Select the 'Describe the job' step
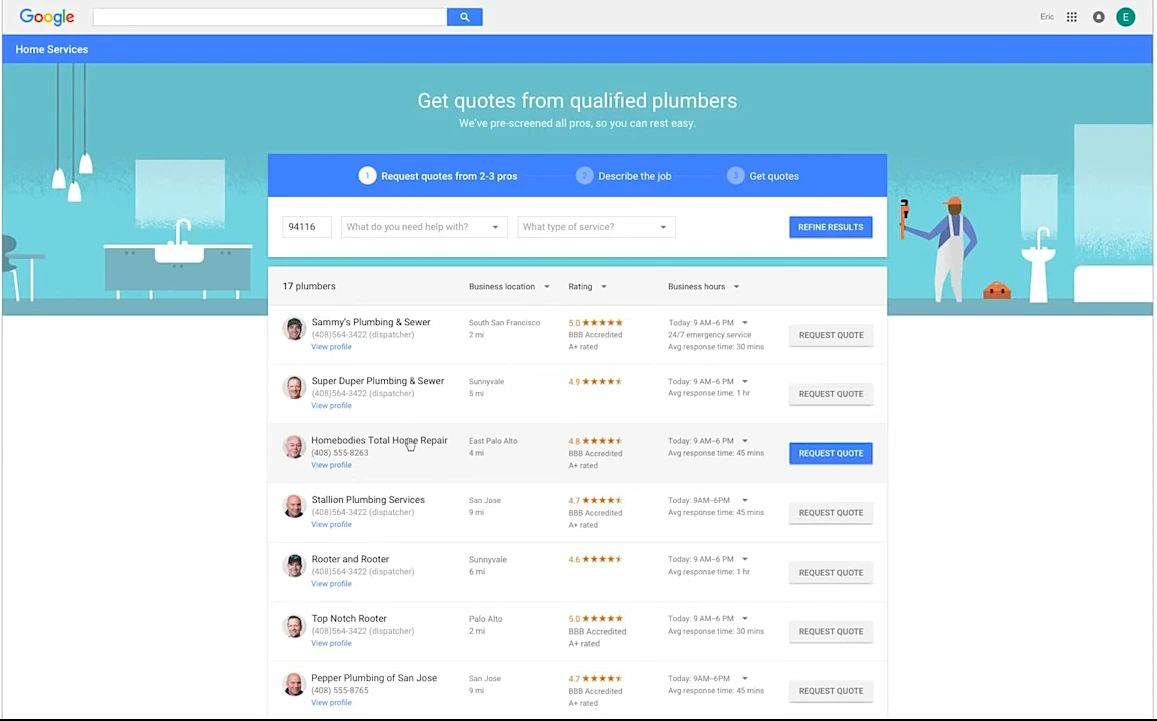The width and height of the screenshot is (1157, 721). 635,176
